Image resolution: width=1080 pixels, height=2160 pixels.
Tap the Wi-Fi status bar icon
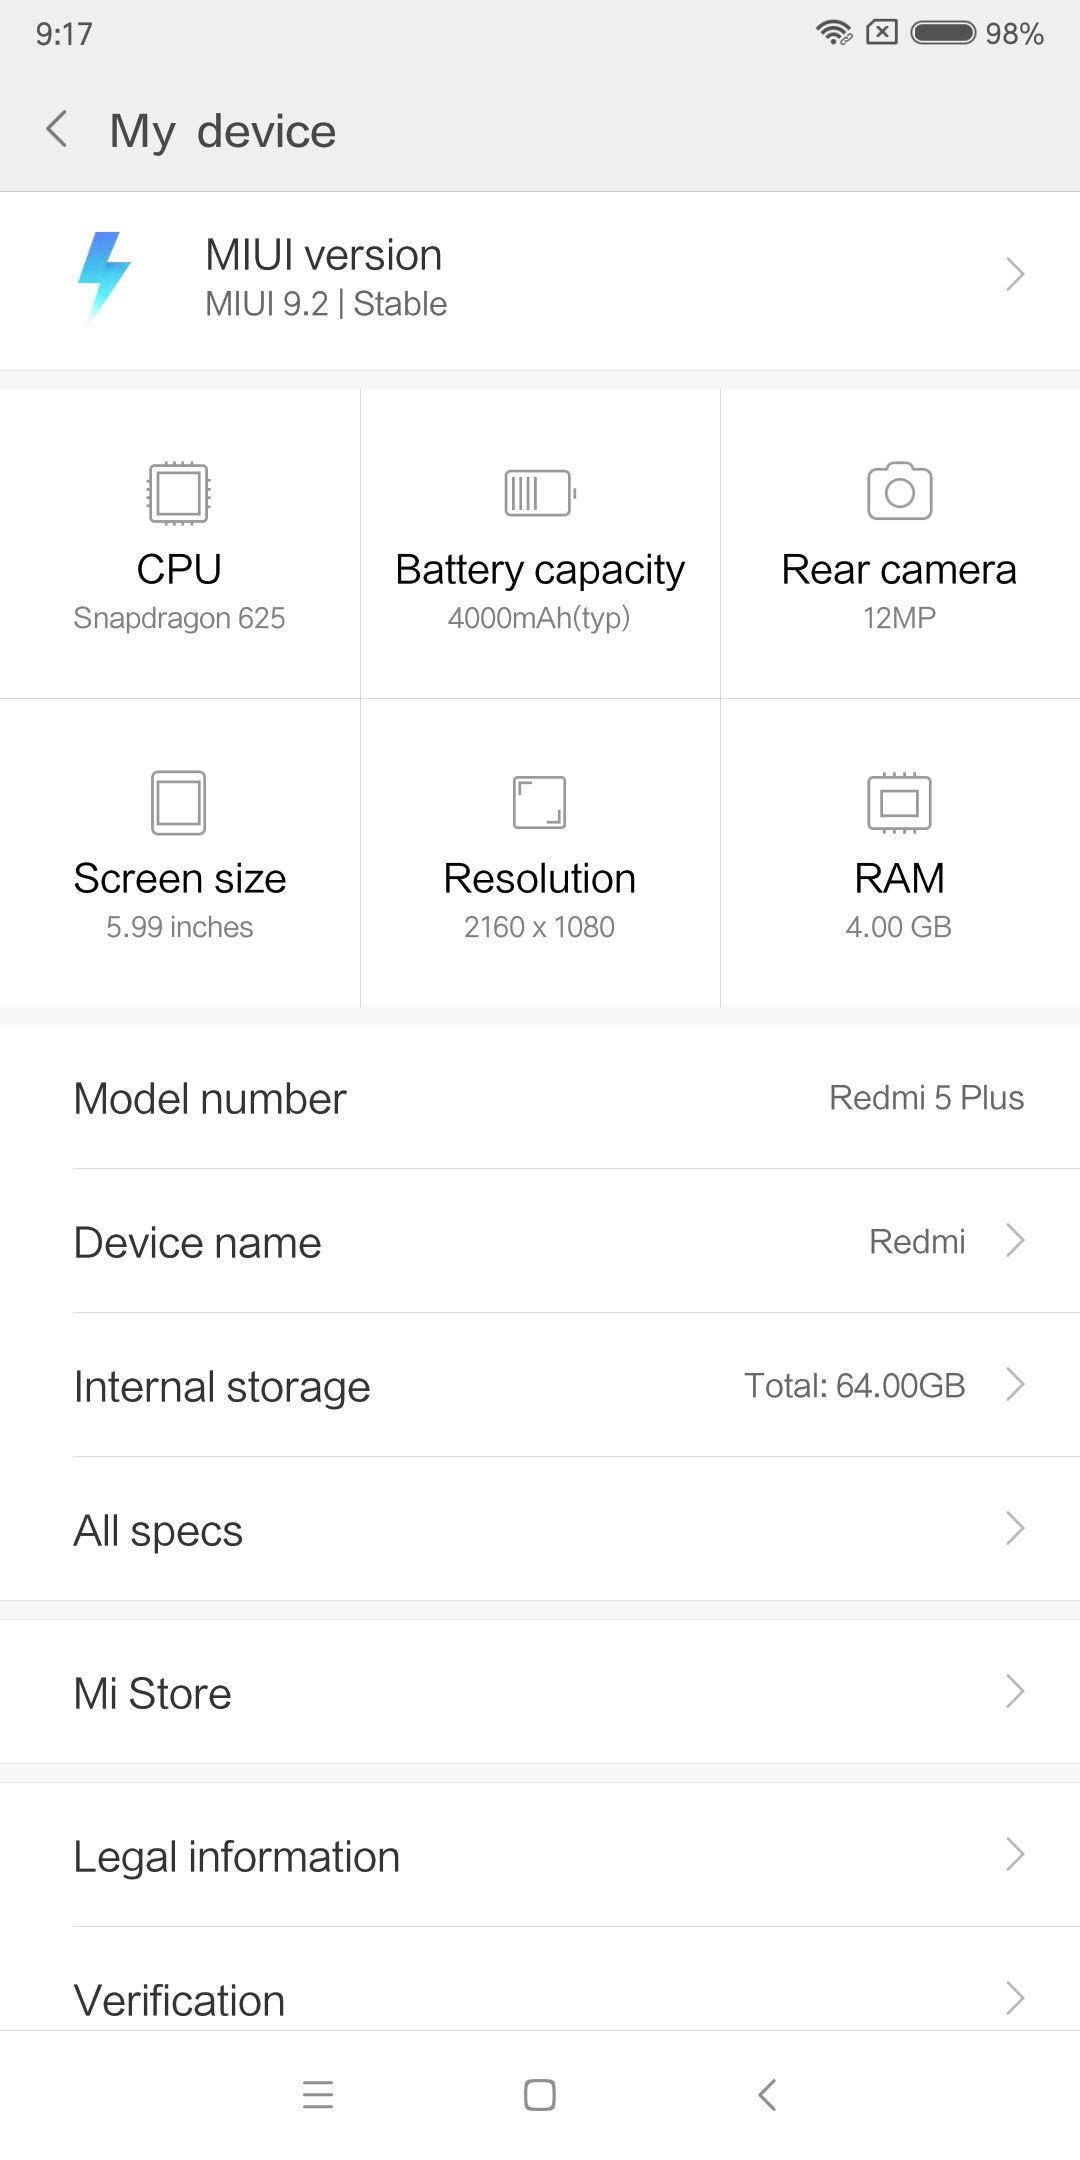[833, 33]
